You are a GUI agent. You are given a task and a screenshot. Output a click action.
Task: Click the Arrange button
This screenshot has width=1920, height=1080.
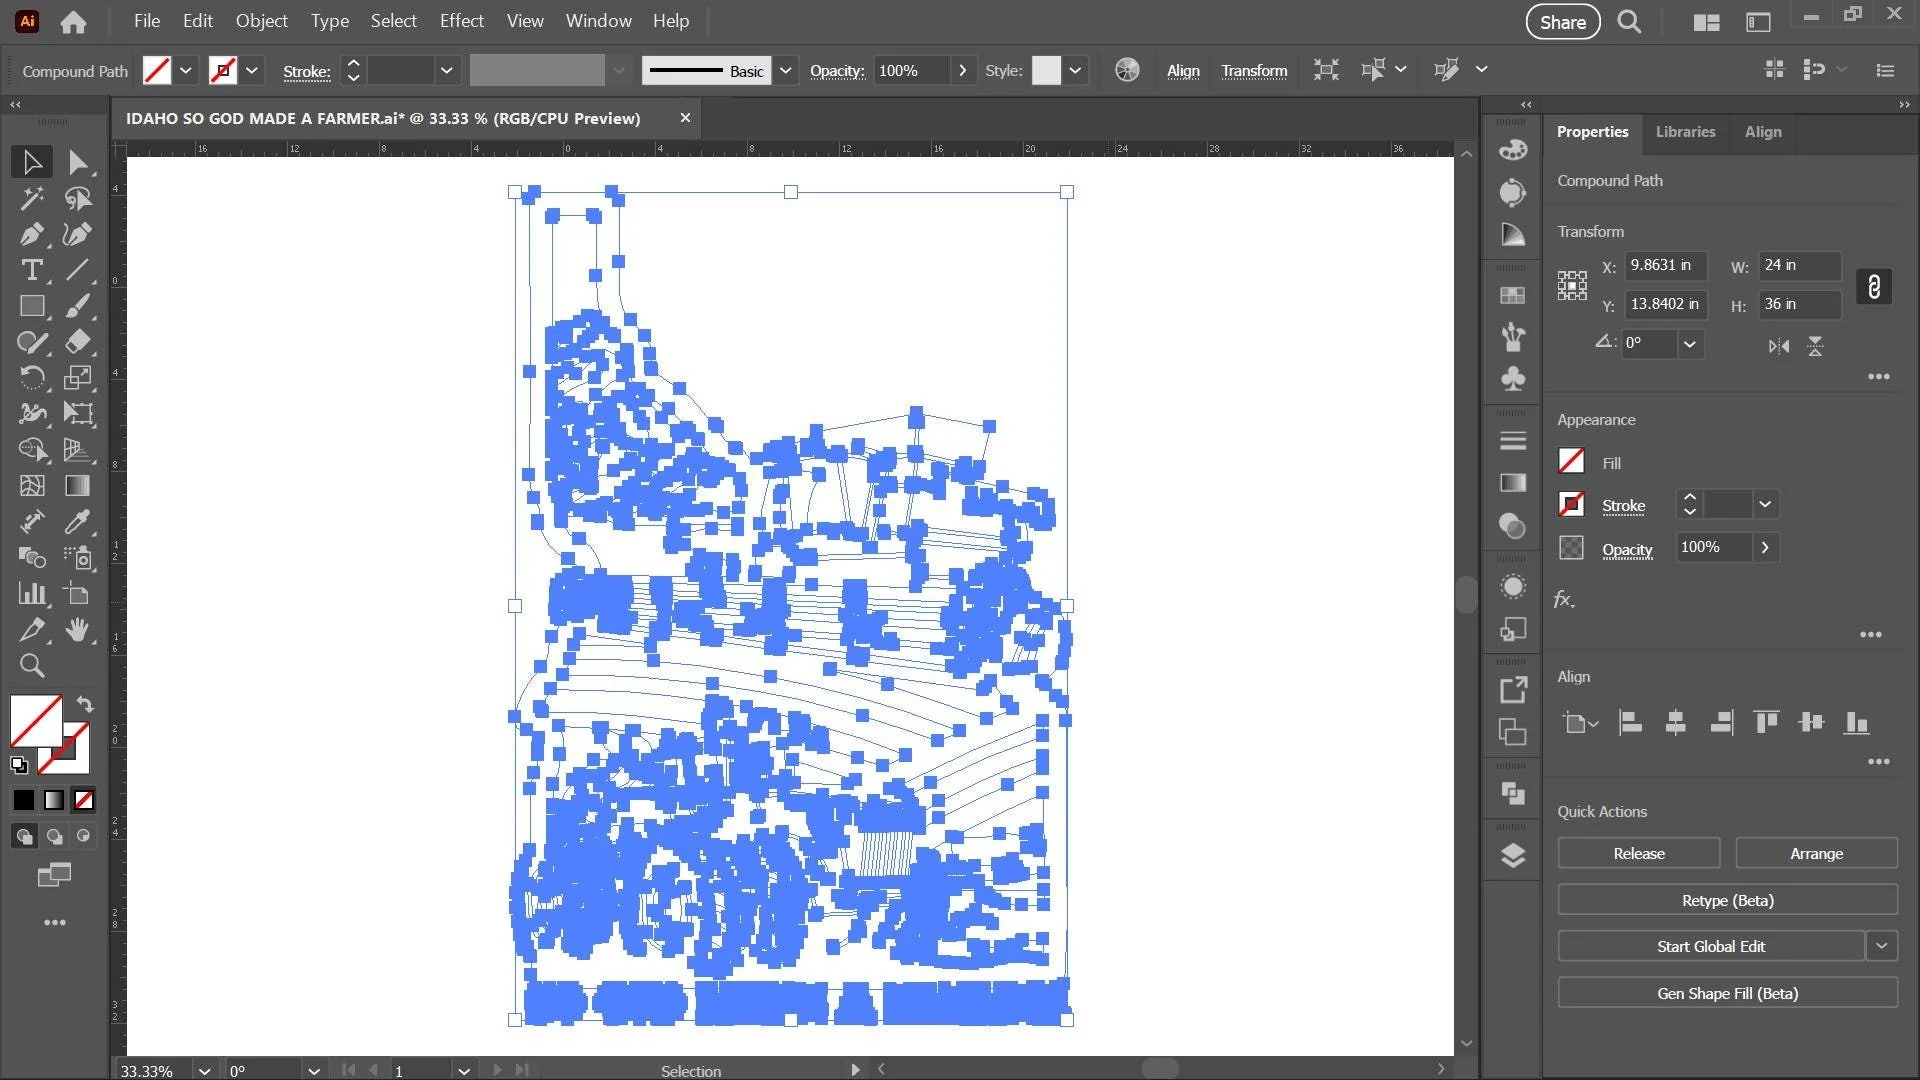[x=1816, y=854]
